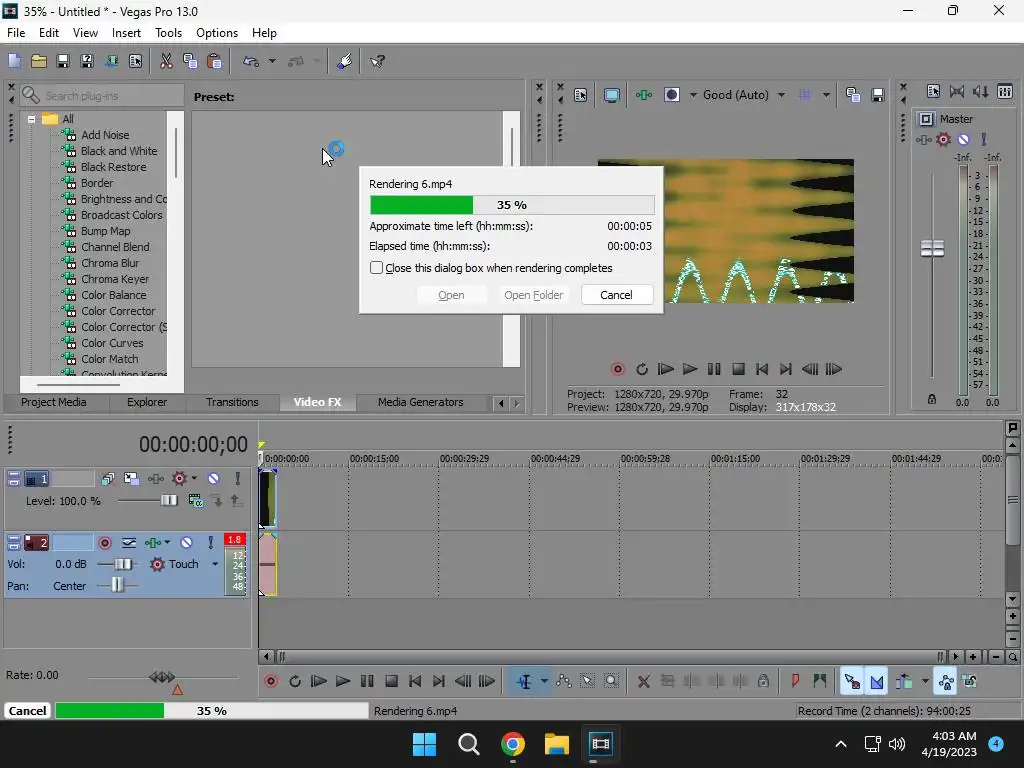Screen dimensions: 1024x768
Task: Click the What's This help icon
Action: click(377, 61)
